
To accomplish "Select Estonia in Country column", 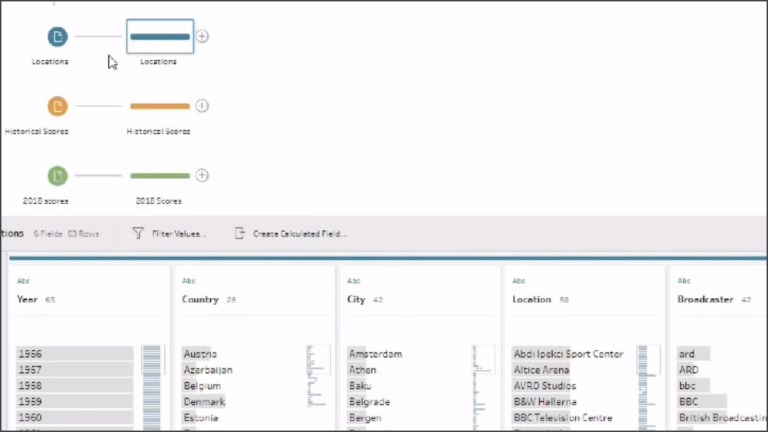I will coord(200,417).
